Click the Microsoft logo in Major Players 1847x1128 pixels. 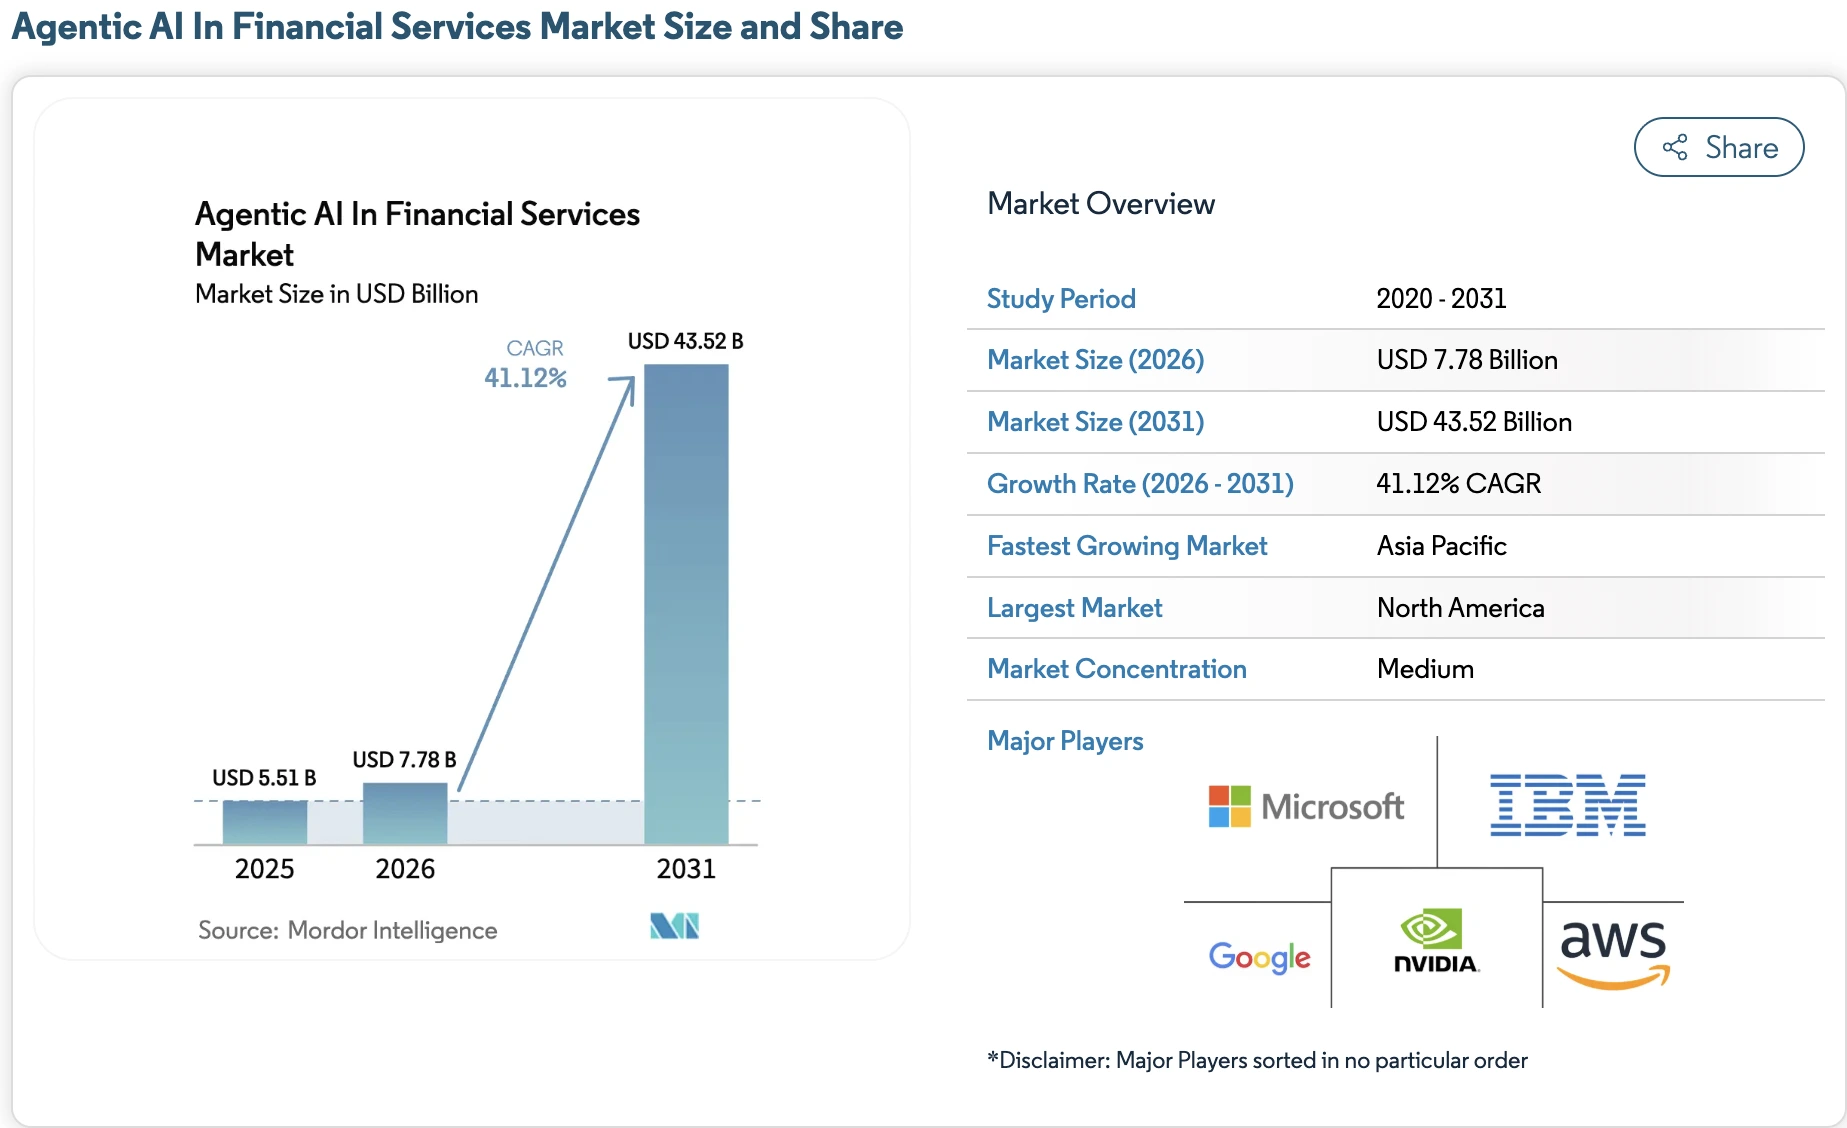coord(1306,806)
